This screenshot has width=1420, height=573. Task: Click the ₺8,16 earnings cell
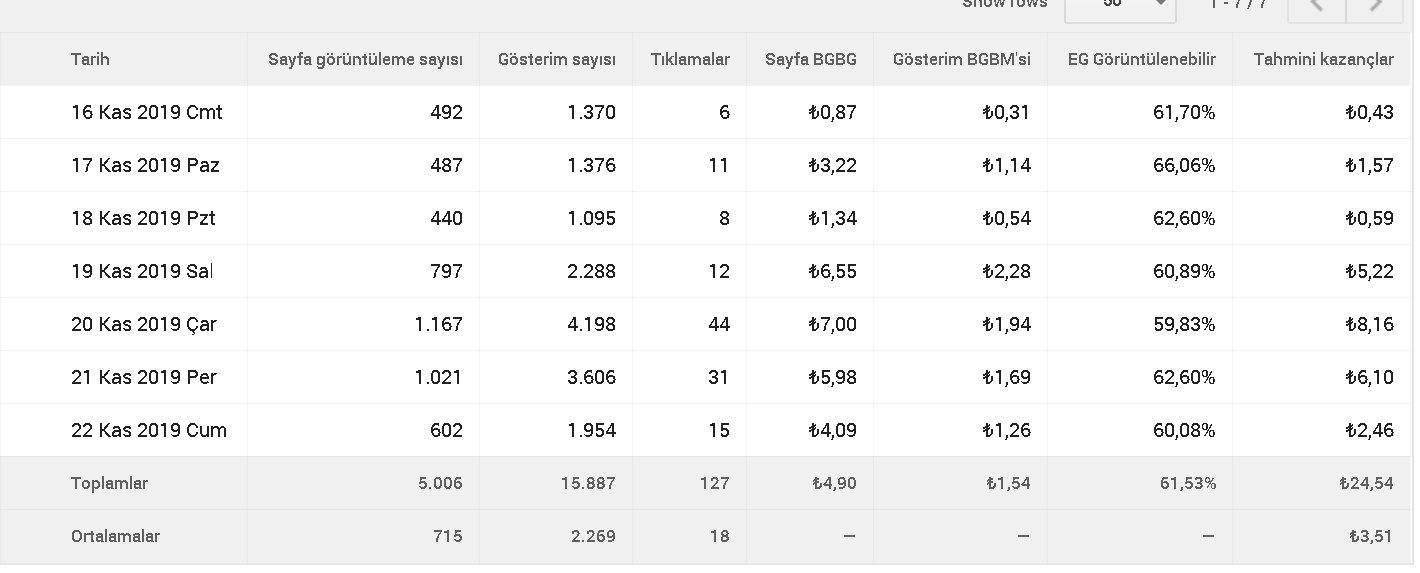[1369, 324]
